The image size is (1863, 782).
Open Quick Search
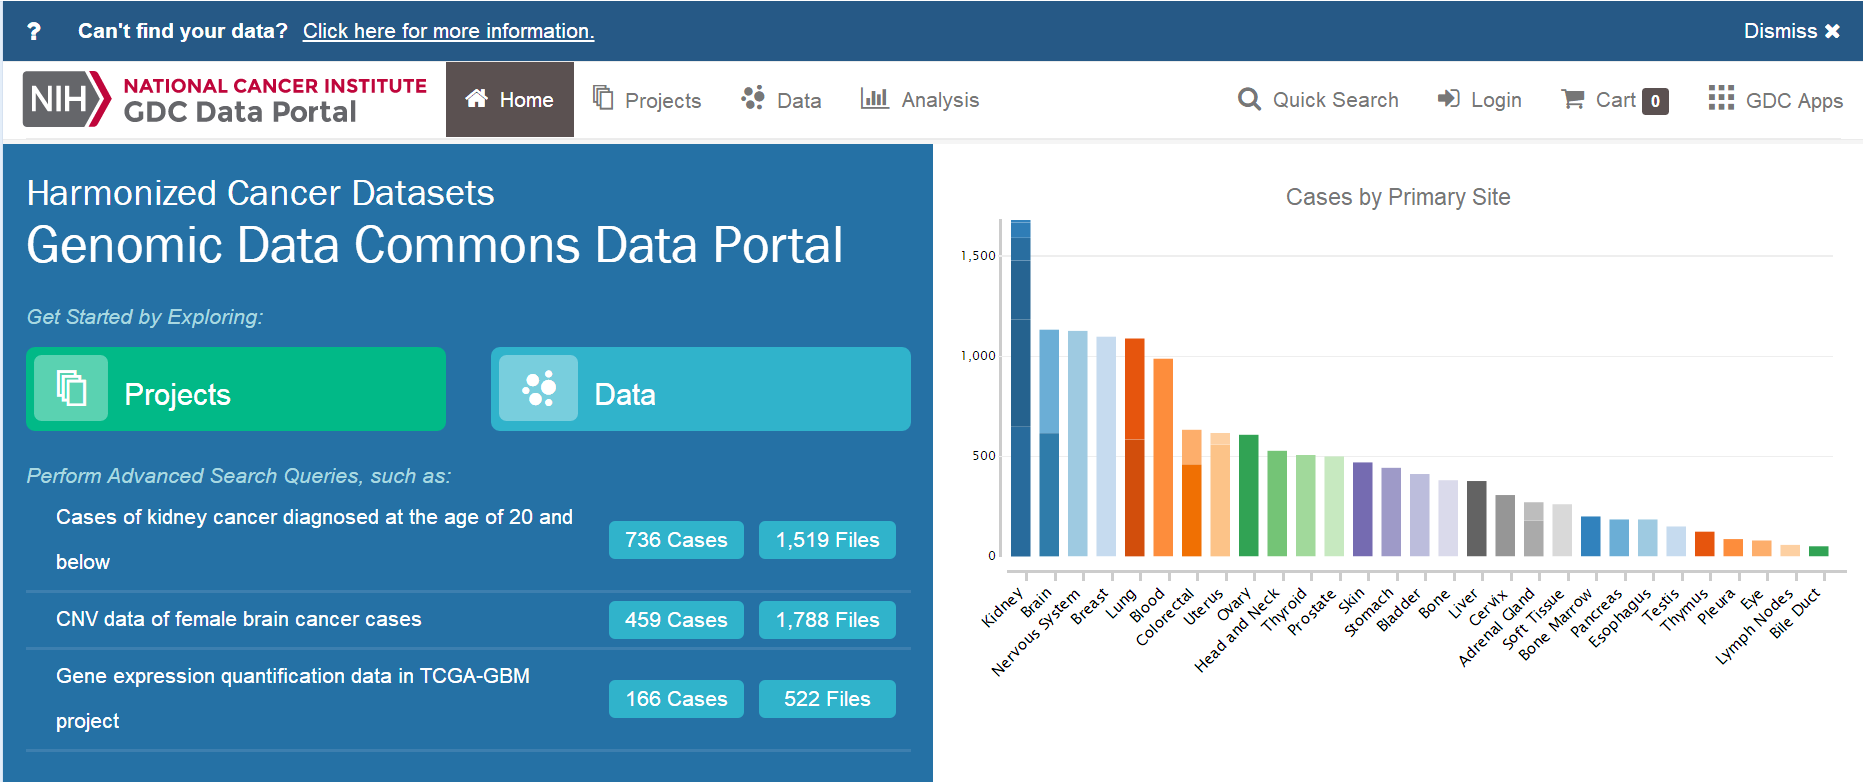[x=1318, y=100]
